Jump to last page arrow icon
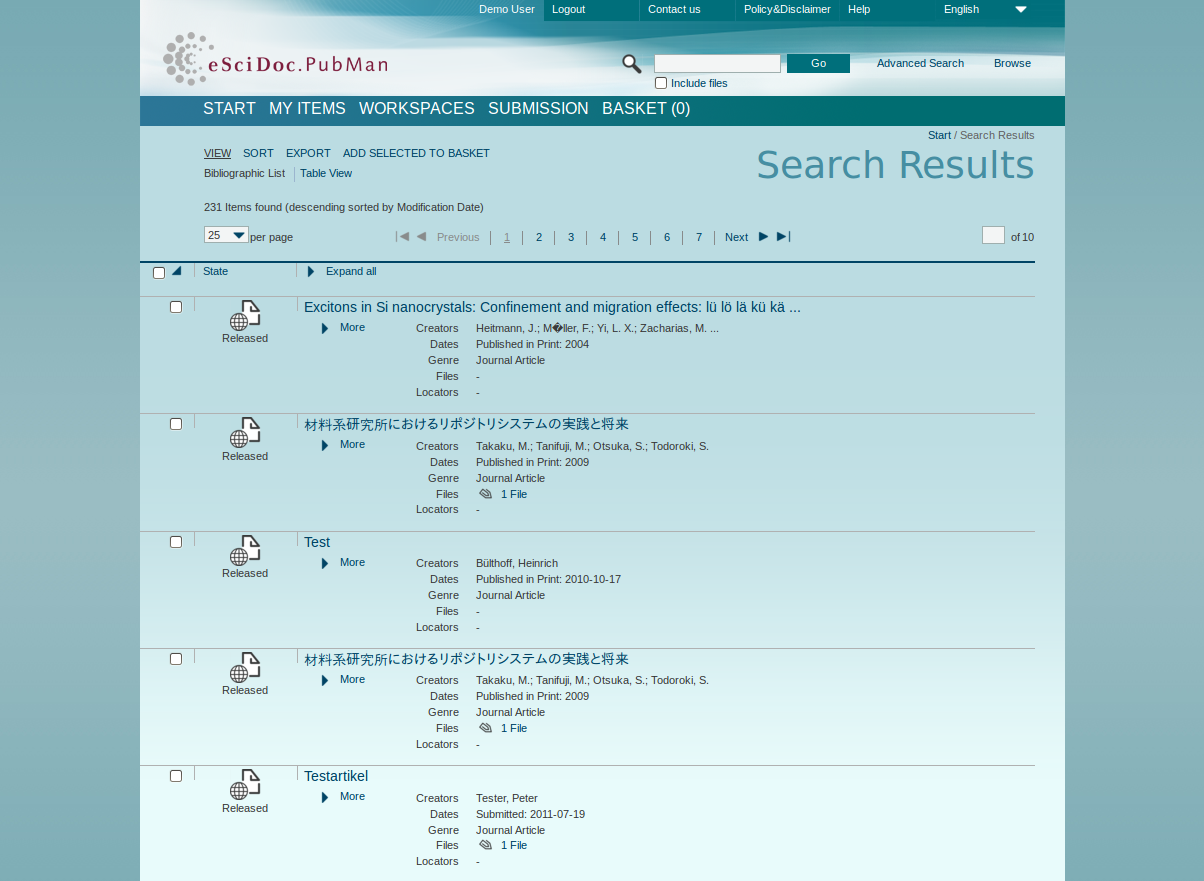Viewport: 1204px width, 881px height. click(x=784, y=237)
